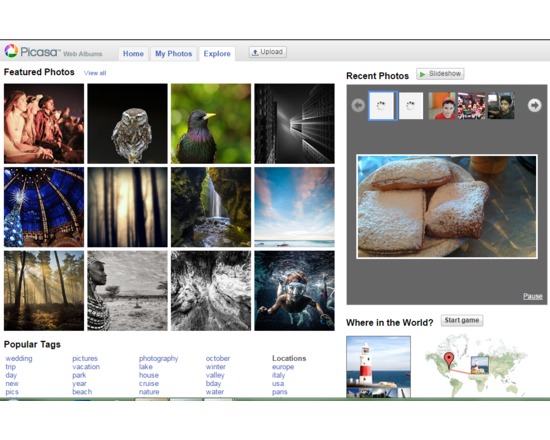550x440 pixels.
Task: Open the paris location tag
Action: [280, 392]
